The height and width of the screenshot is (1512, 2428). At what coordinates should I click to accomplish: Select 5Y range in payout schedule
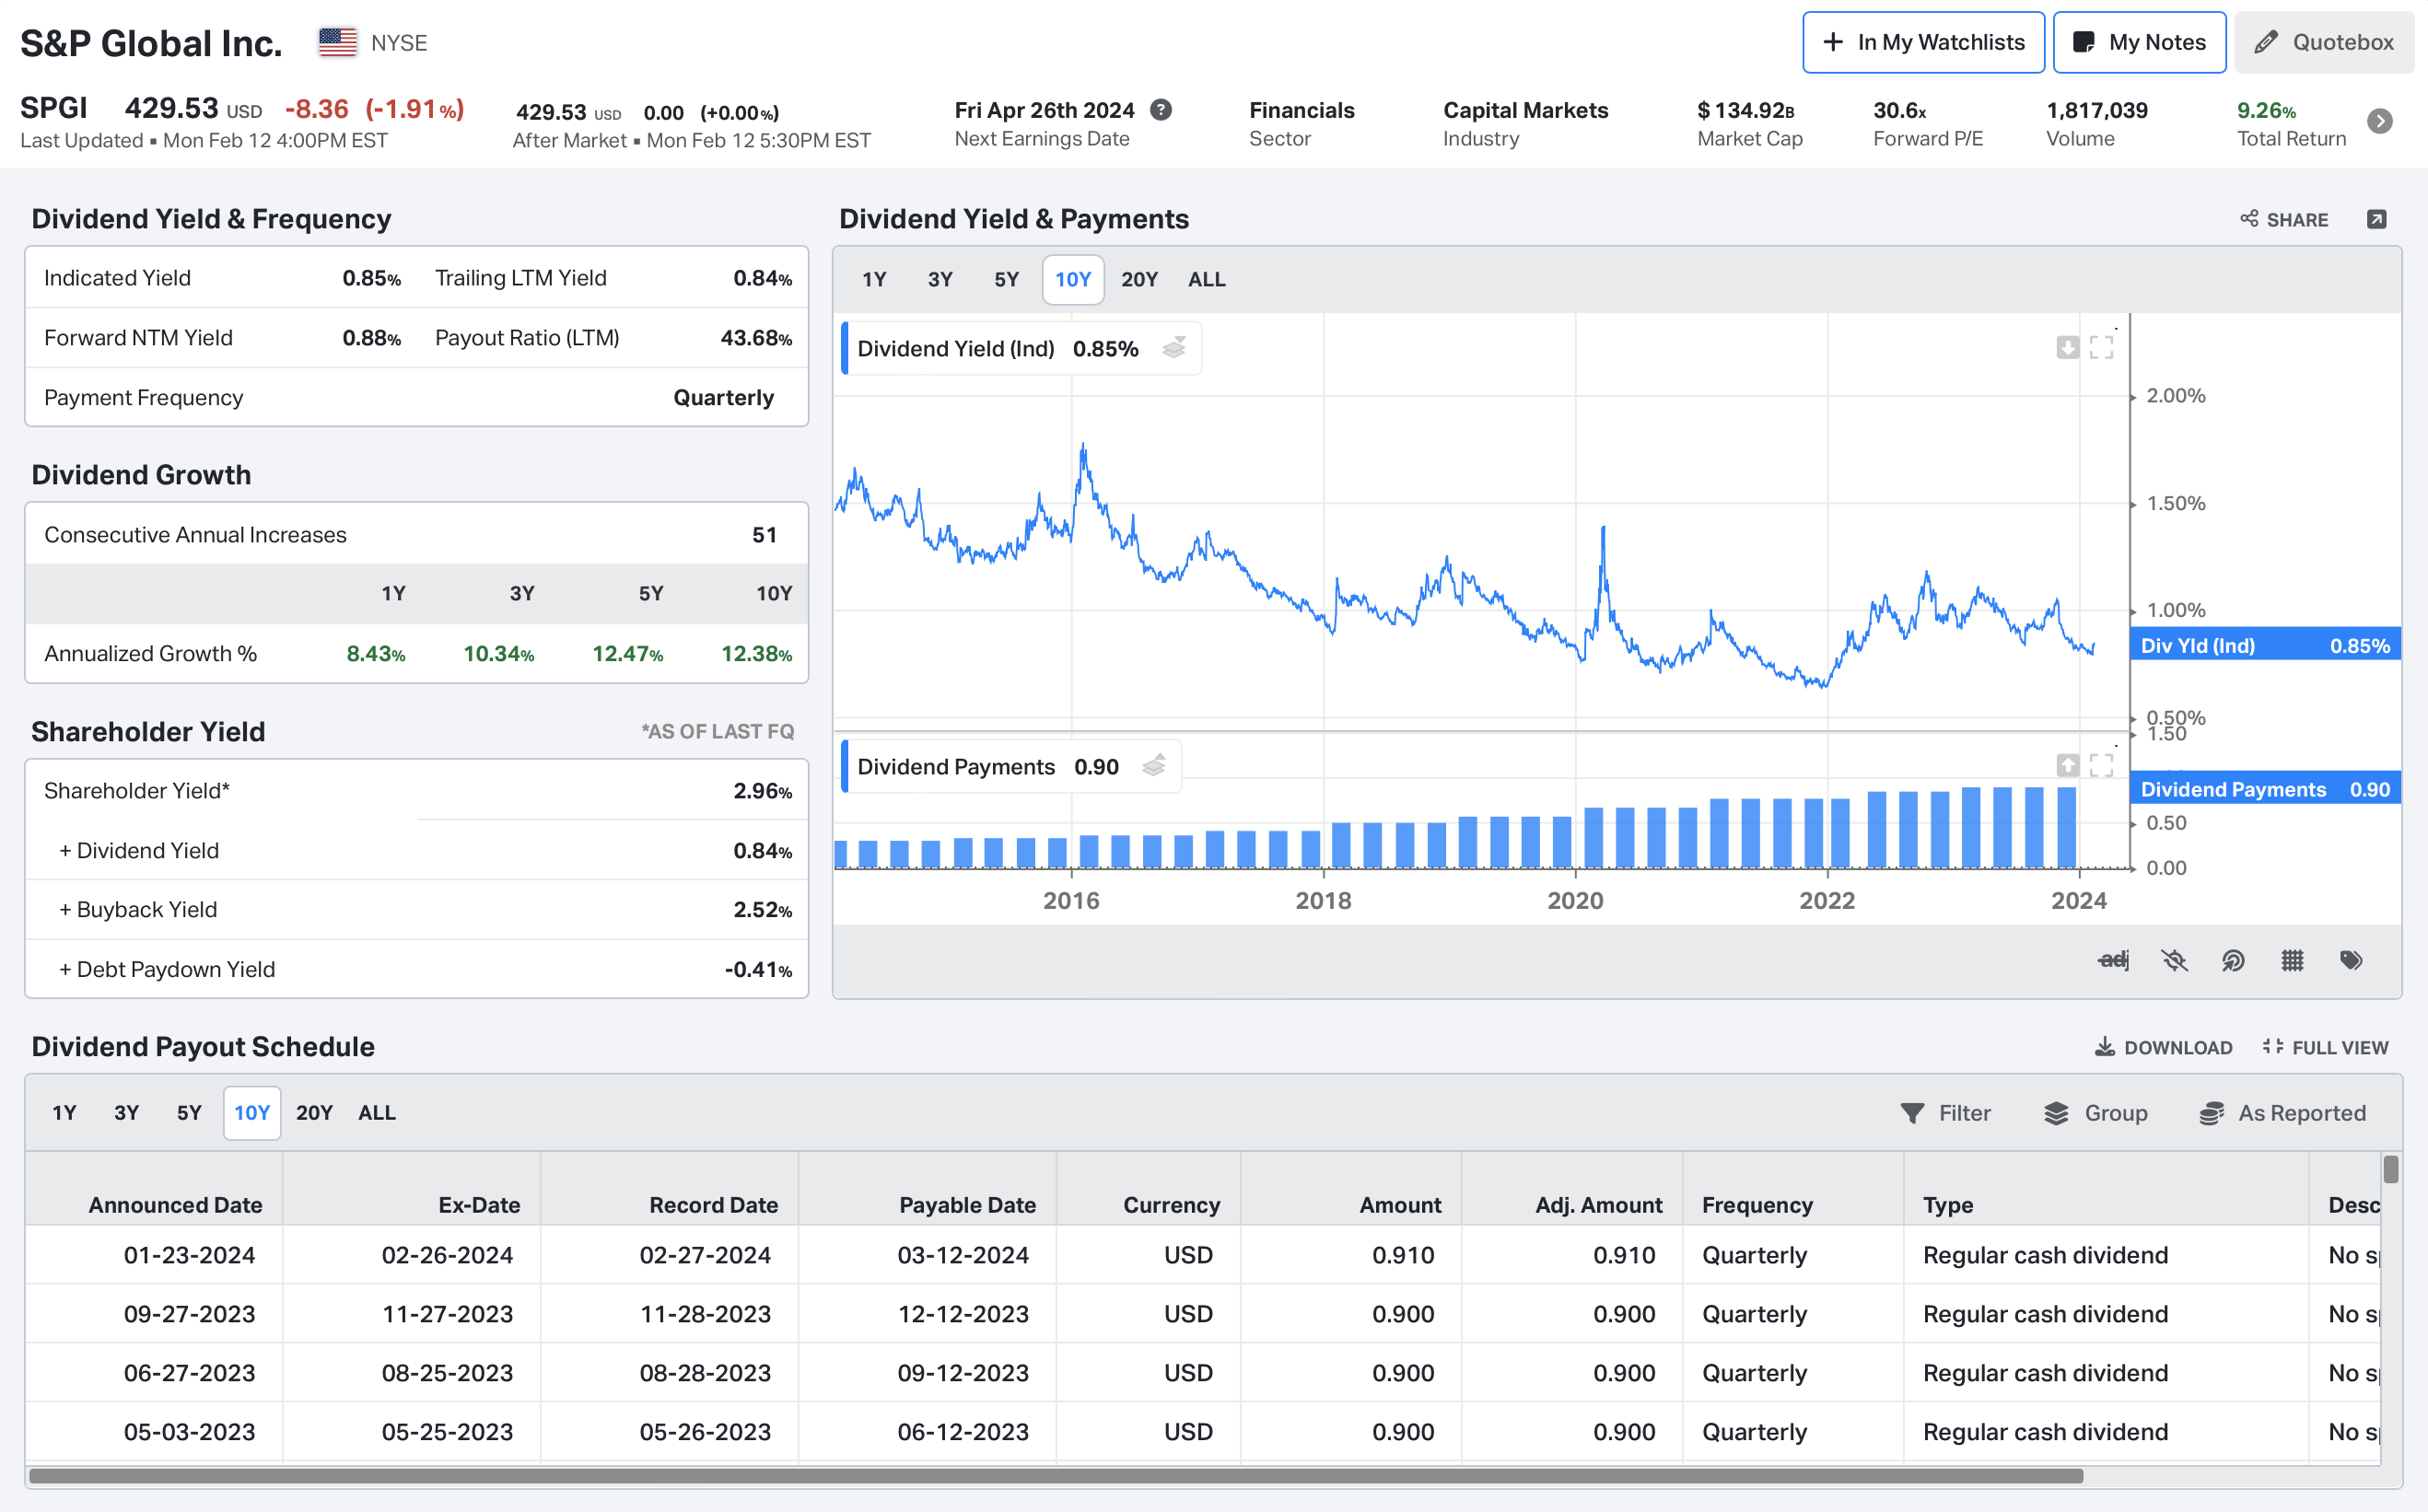[x=189, y=1113]
